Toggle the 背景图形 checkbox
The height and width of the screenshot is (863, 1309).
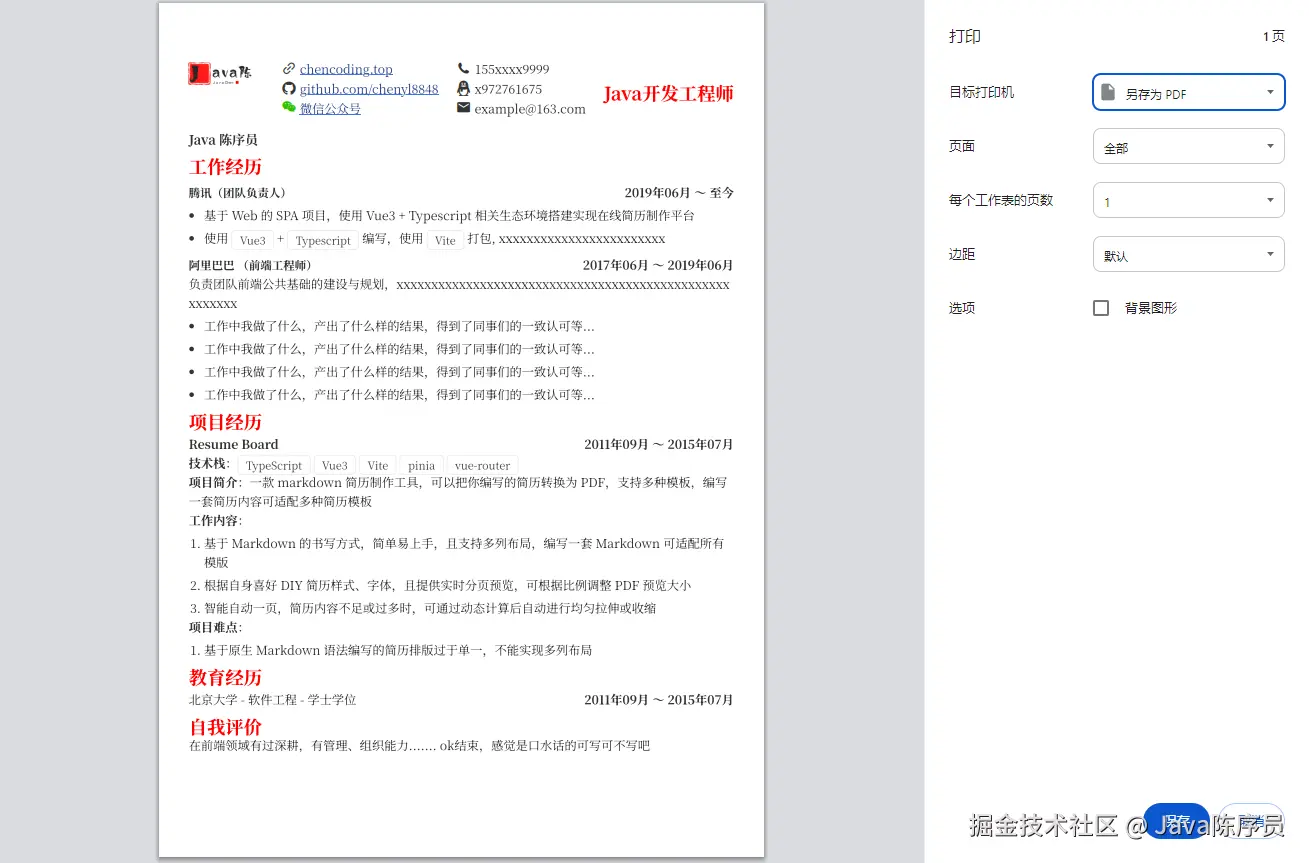click(x=1101, y=308)
